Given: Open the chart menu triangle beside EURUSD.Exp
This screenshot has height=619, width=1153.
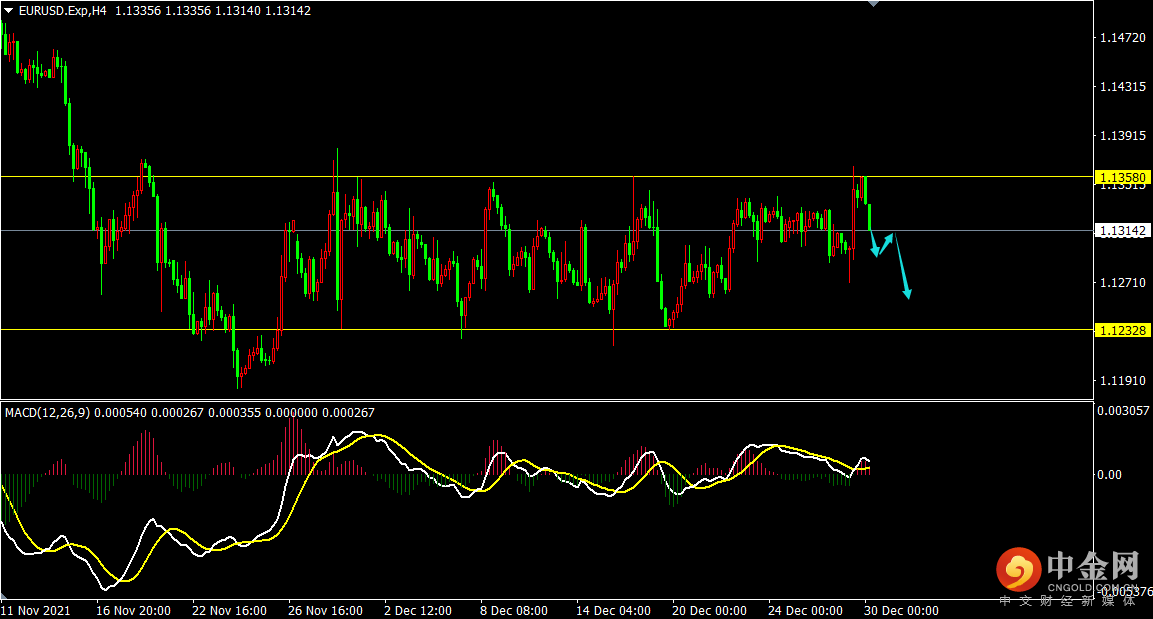Looking at the screenshot, I should pyautogui.click(x=9, y=11).
